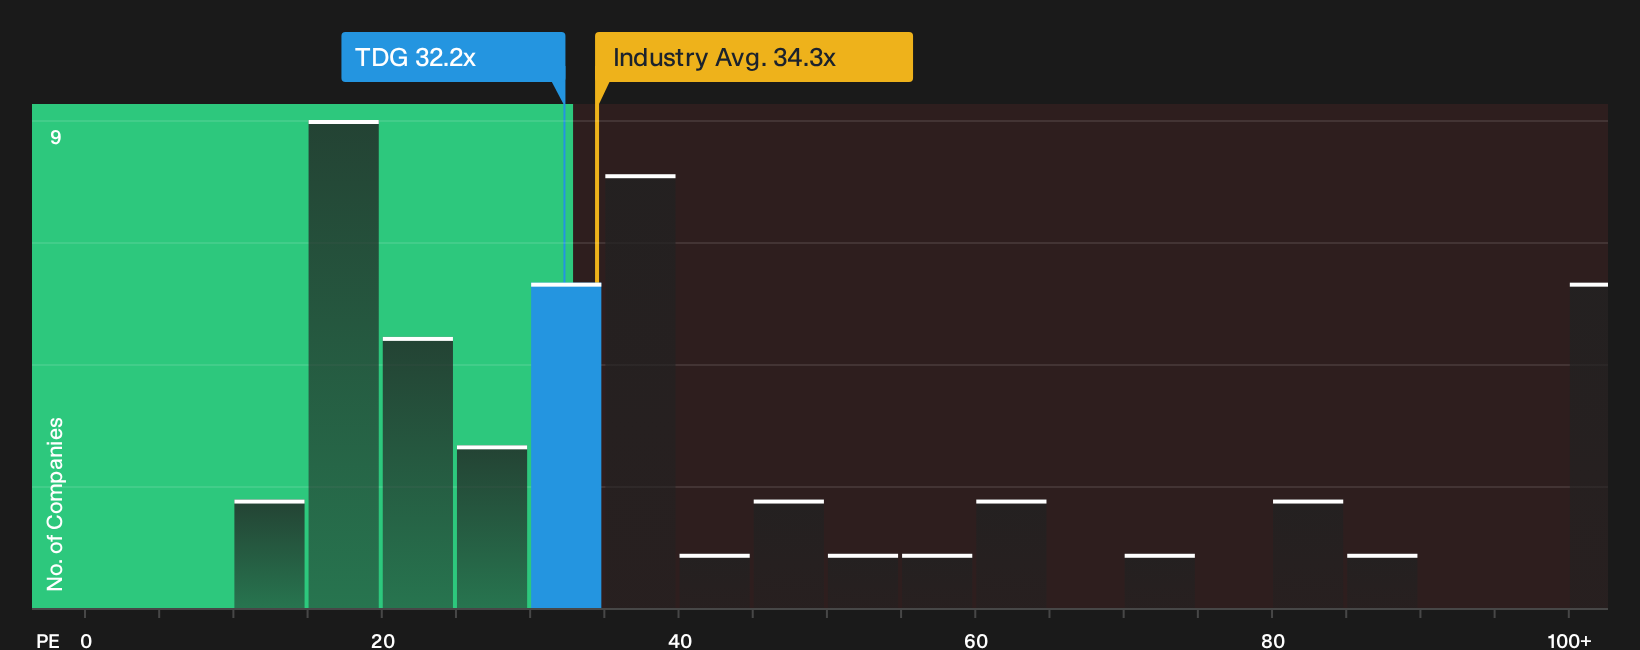Click the bar in the 70-75 PE range
Image resolution: width=1640 pixels, height=650 pixels.
1159,581
